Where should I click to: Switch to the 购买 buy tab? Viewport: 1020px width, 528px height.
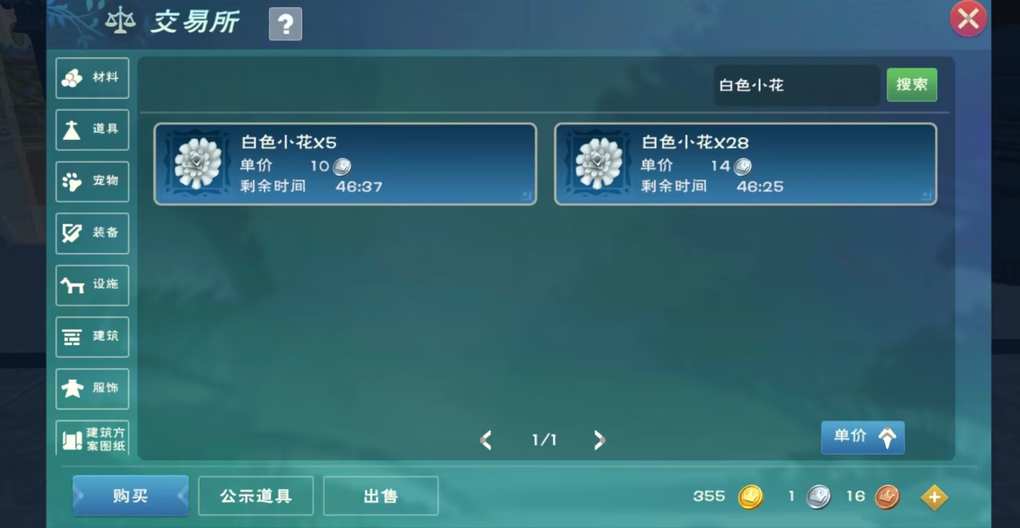click(131, 495)
